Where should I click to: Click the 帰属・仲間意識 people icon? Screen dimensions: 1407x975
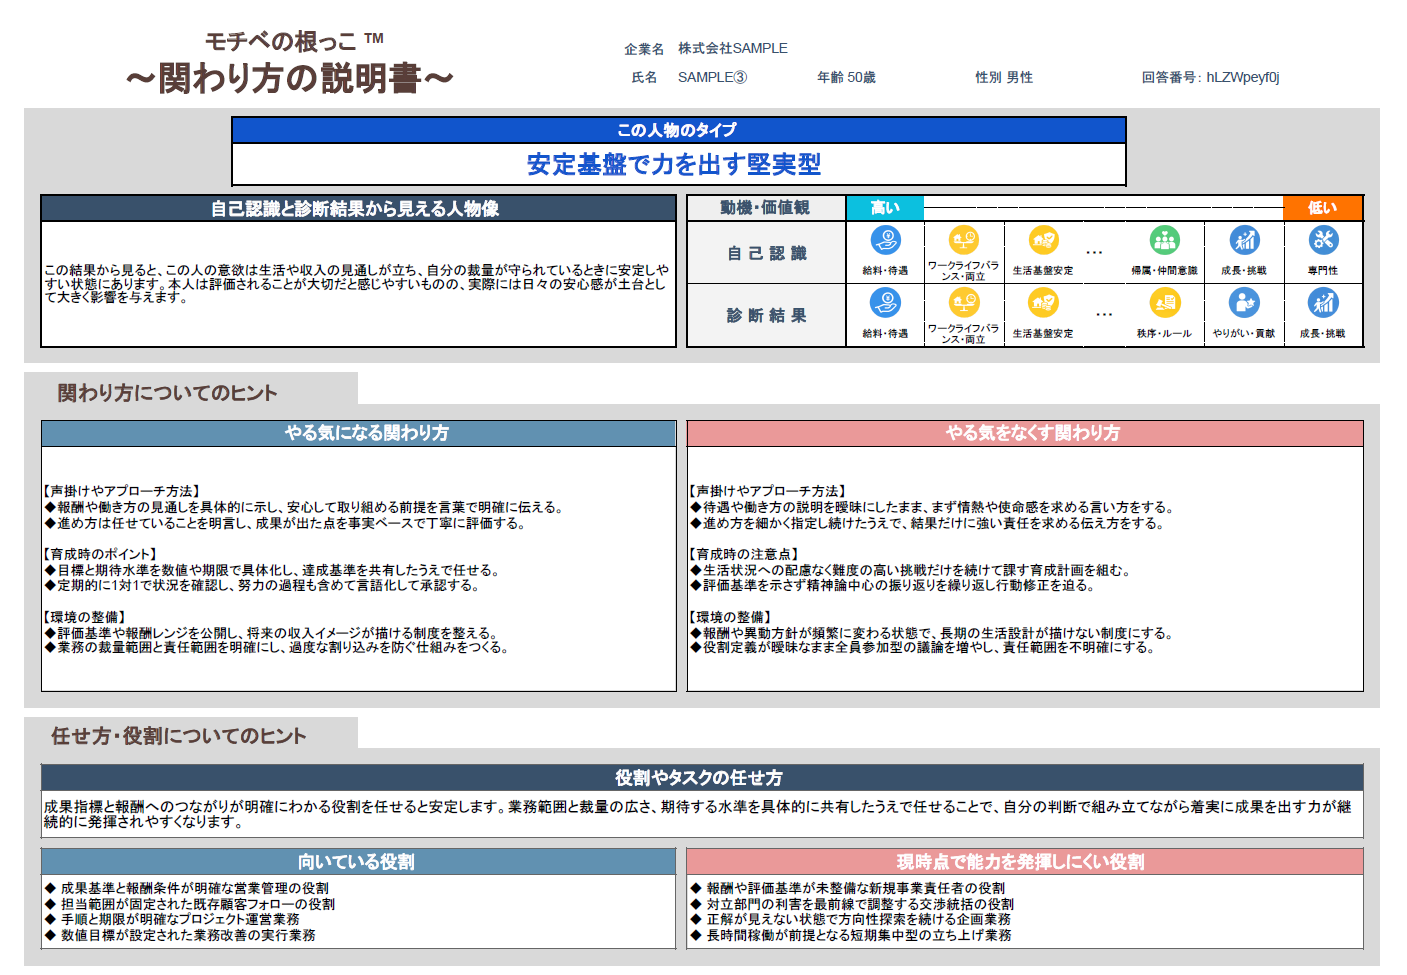point(1164,240)
